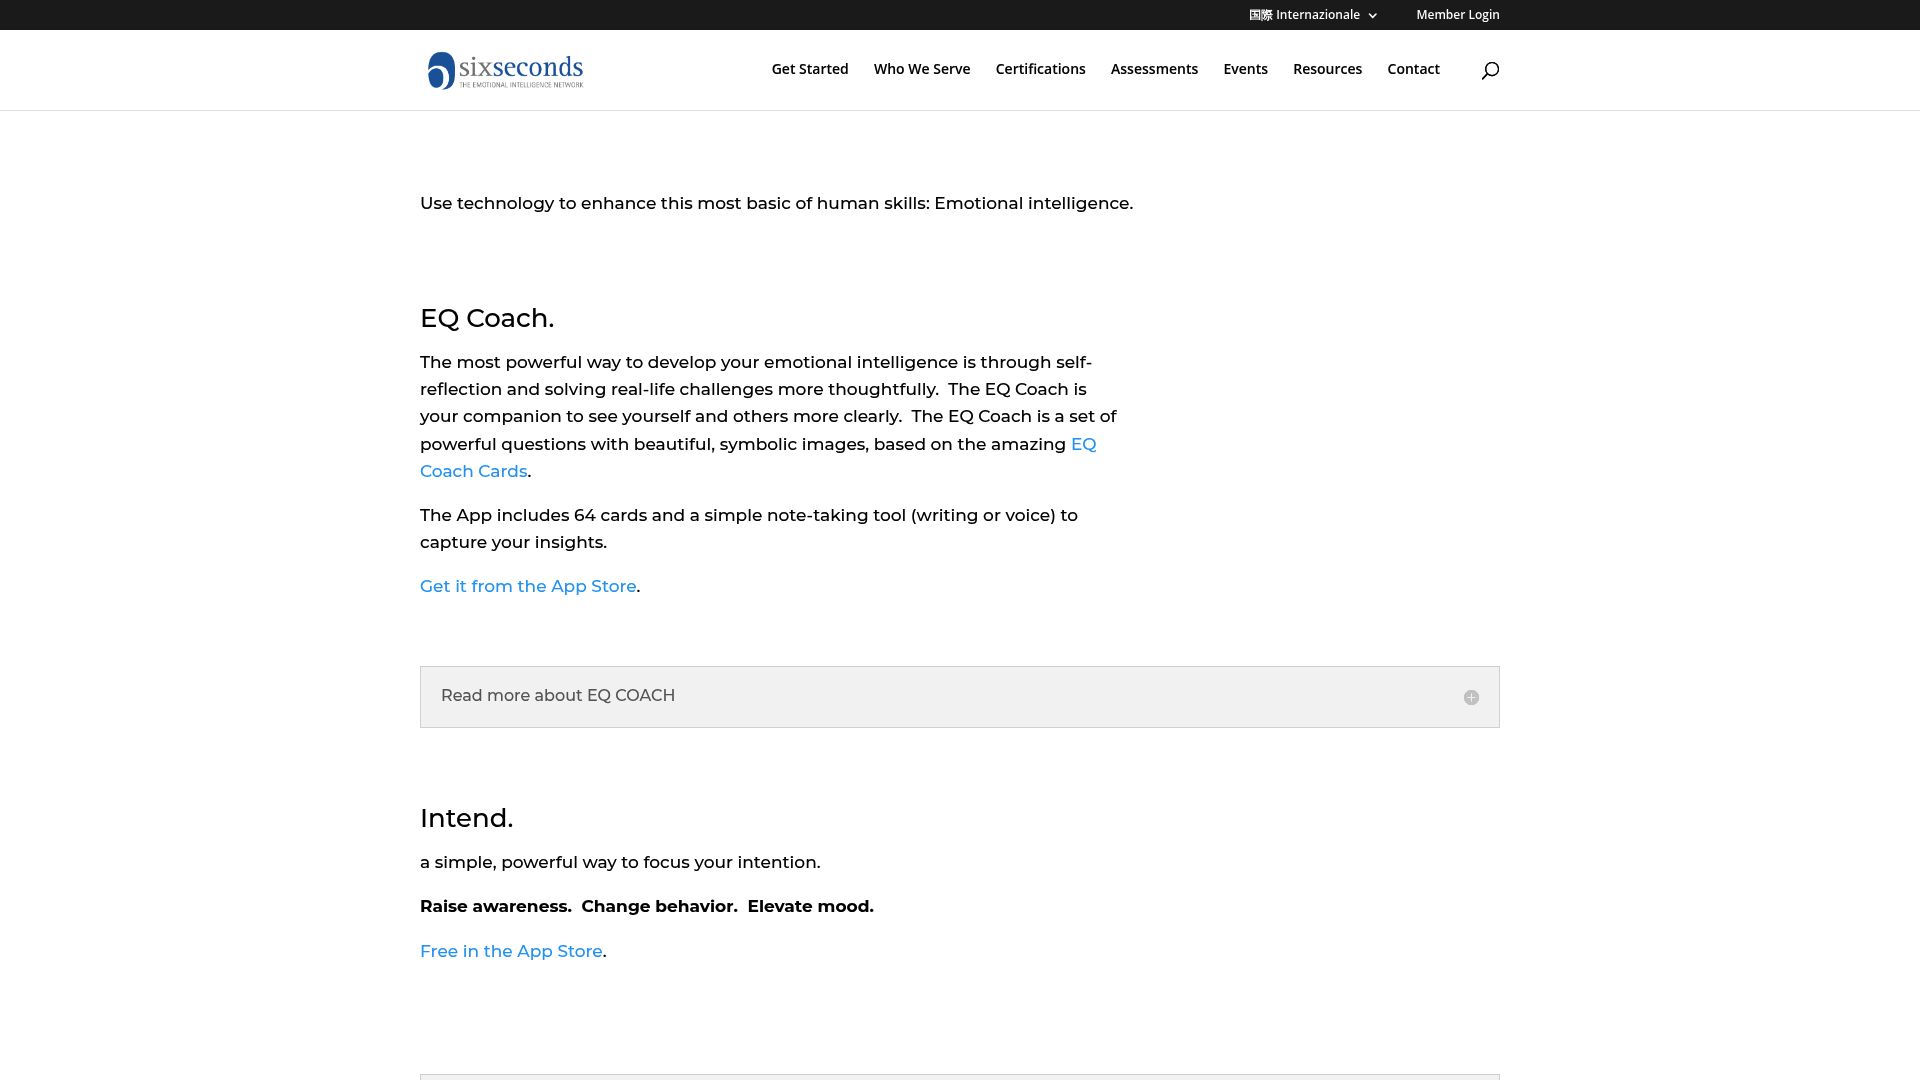1920x1080 pixels.
Task: Open the Events menu item
Action: [1245, 69]
